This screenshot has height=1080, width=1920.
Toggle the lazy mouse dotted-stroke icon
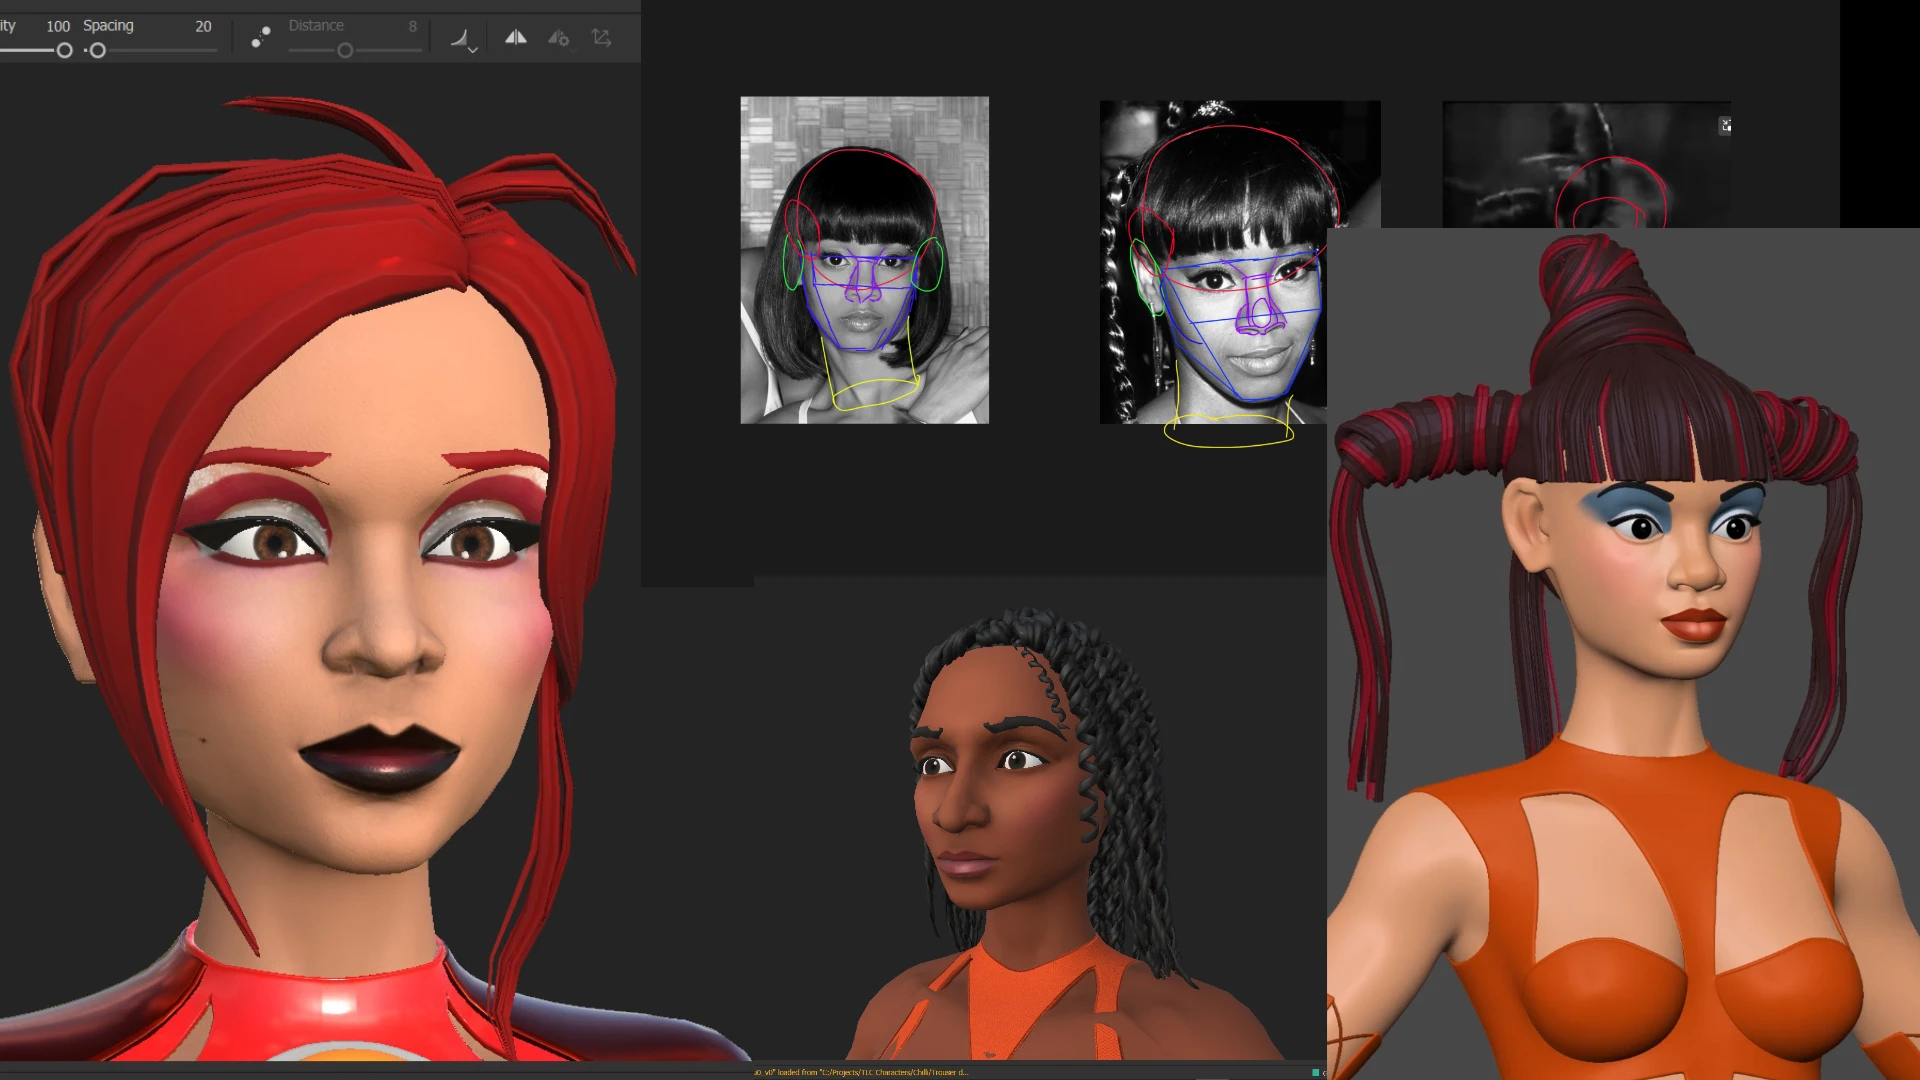[x=261, y=37]
